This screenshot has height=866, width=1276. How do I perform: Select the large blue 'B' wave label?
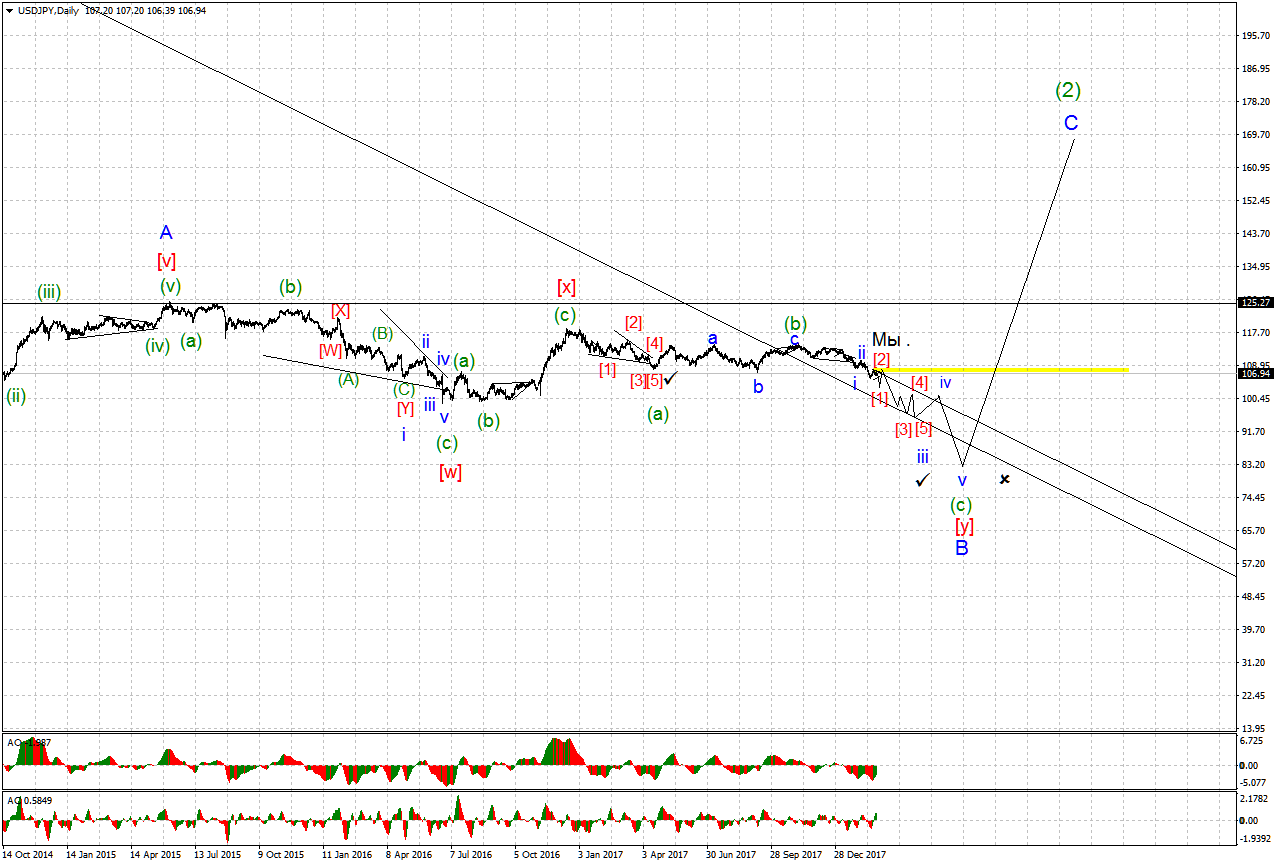(x=961, y=548)
